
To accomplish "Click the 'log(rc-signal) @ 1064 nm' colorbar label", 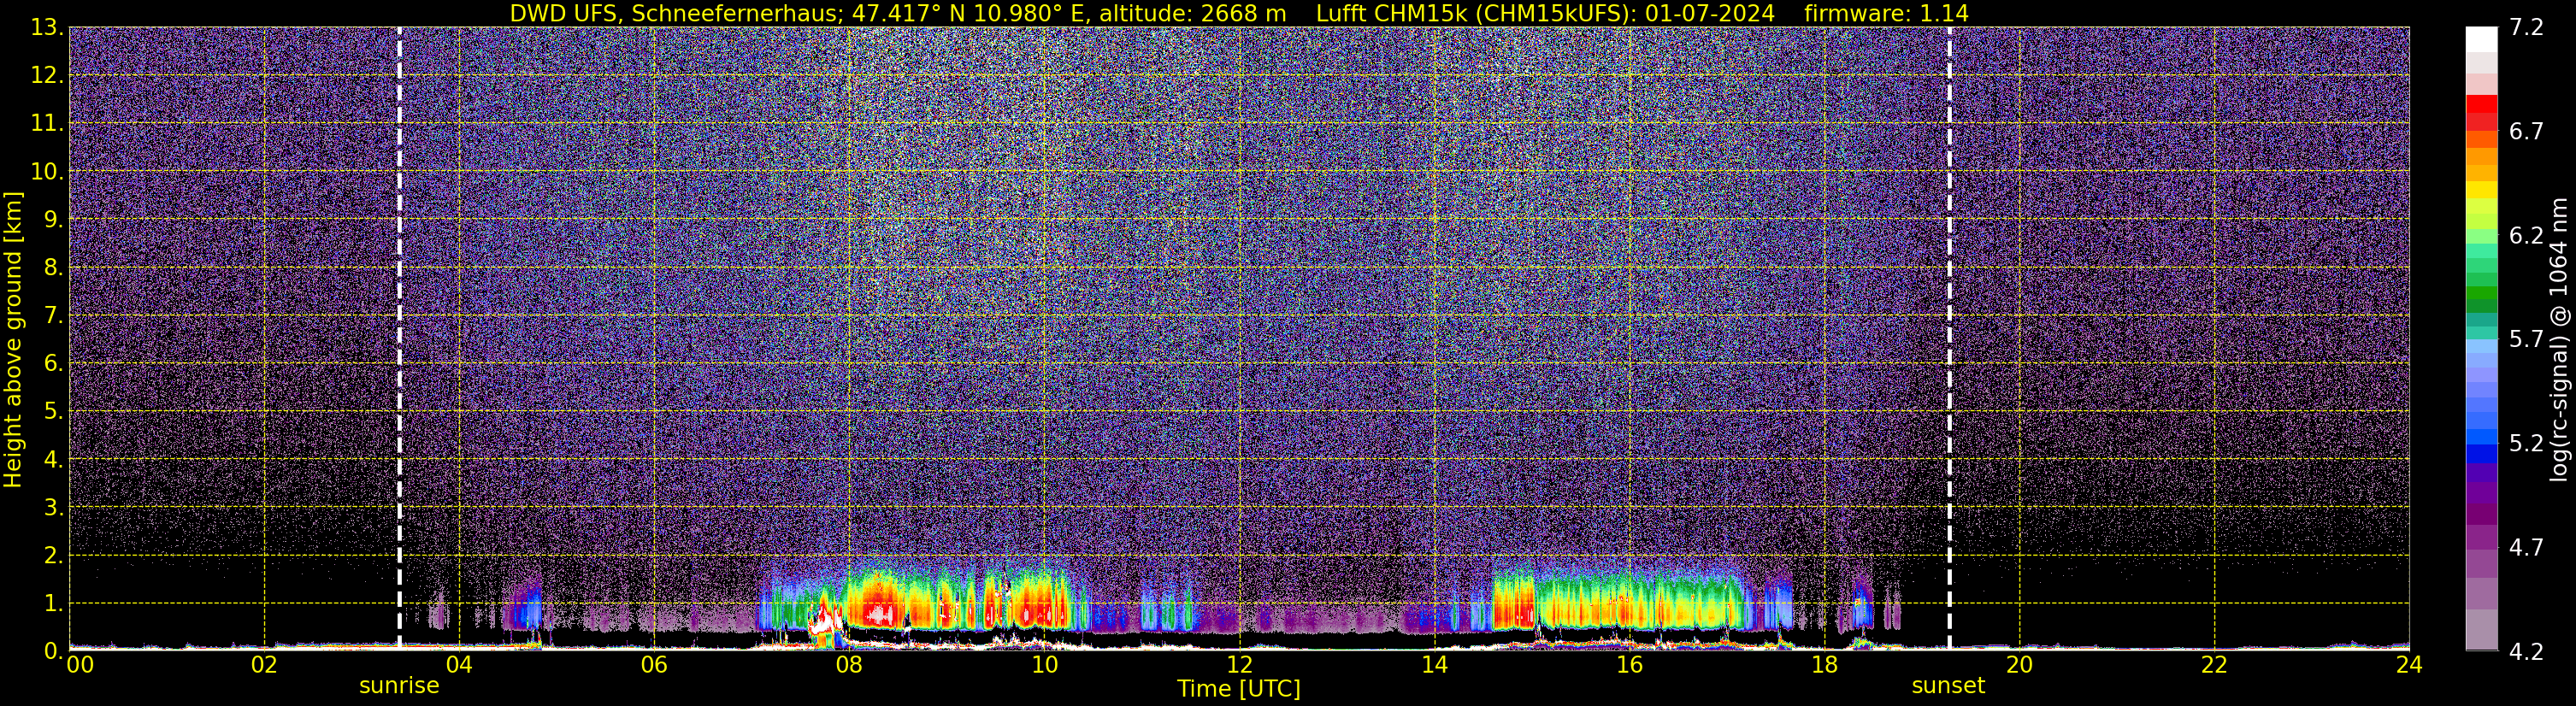I will tap(2557, 339).
